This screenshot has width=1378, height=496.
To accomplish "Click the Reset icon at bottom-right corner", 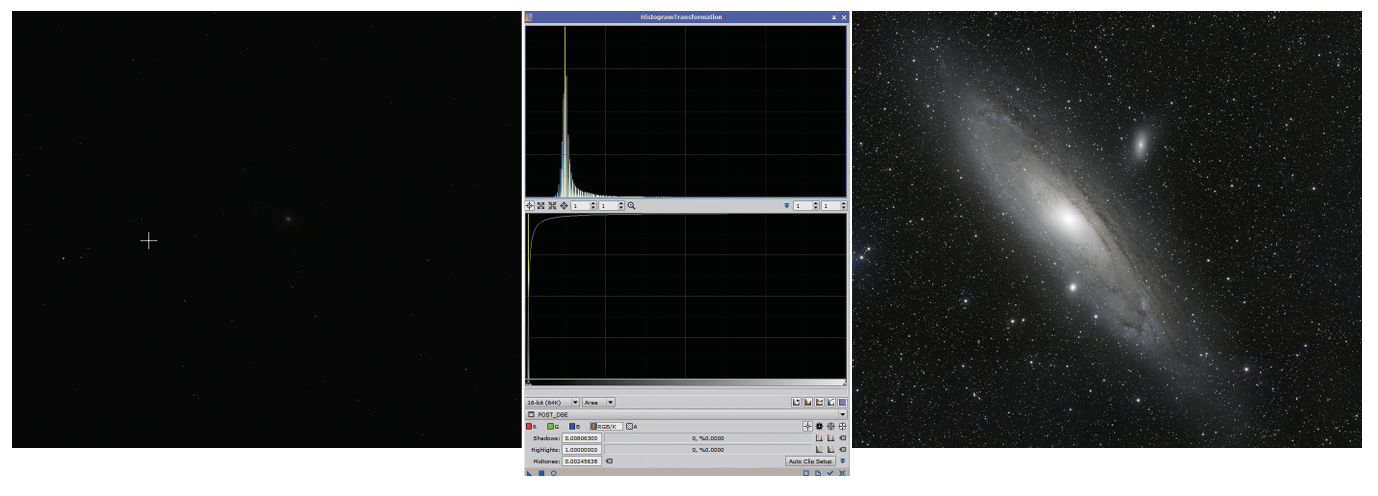I will coord(842,473).
